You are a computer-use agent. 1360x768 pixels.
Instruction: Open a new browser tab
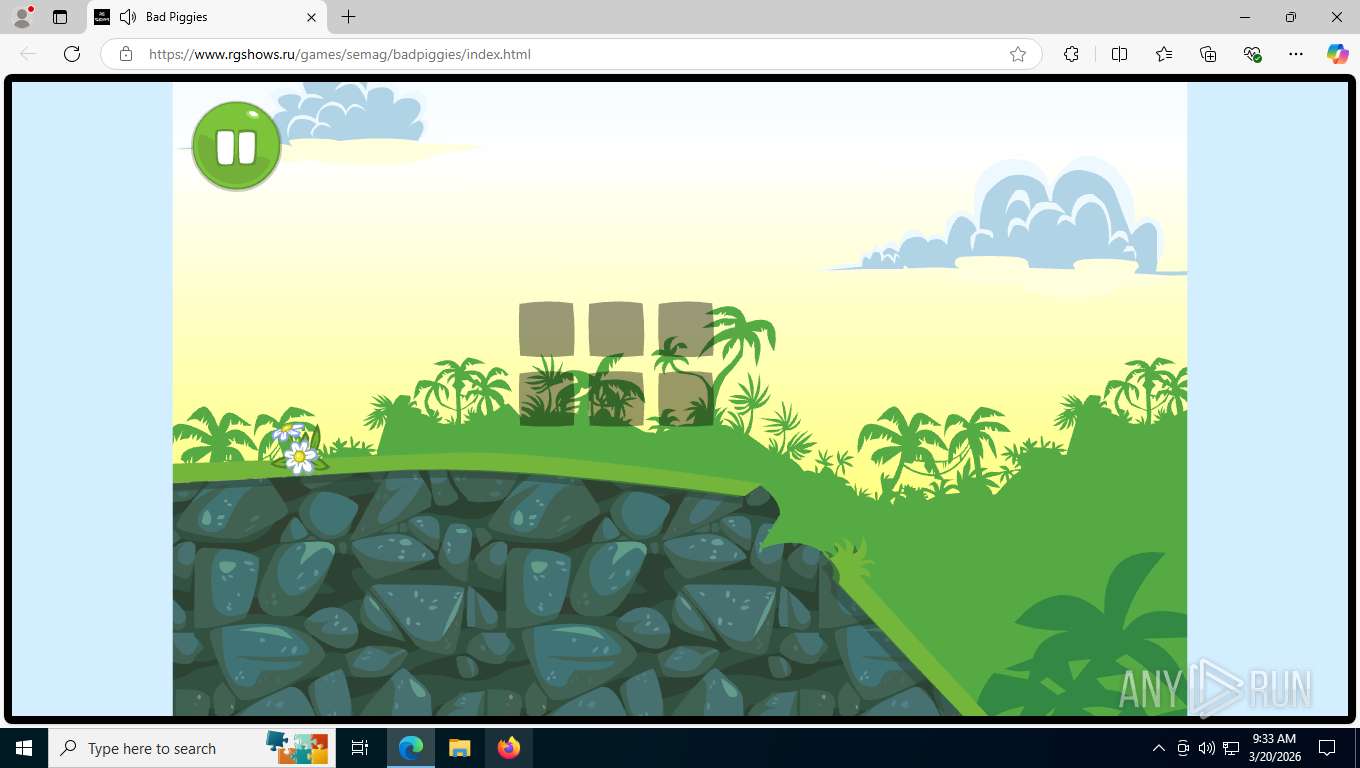348,17
